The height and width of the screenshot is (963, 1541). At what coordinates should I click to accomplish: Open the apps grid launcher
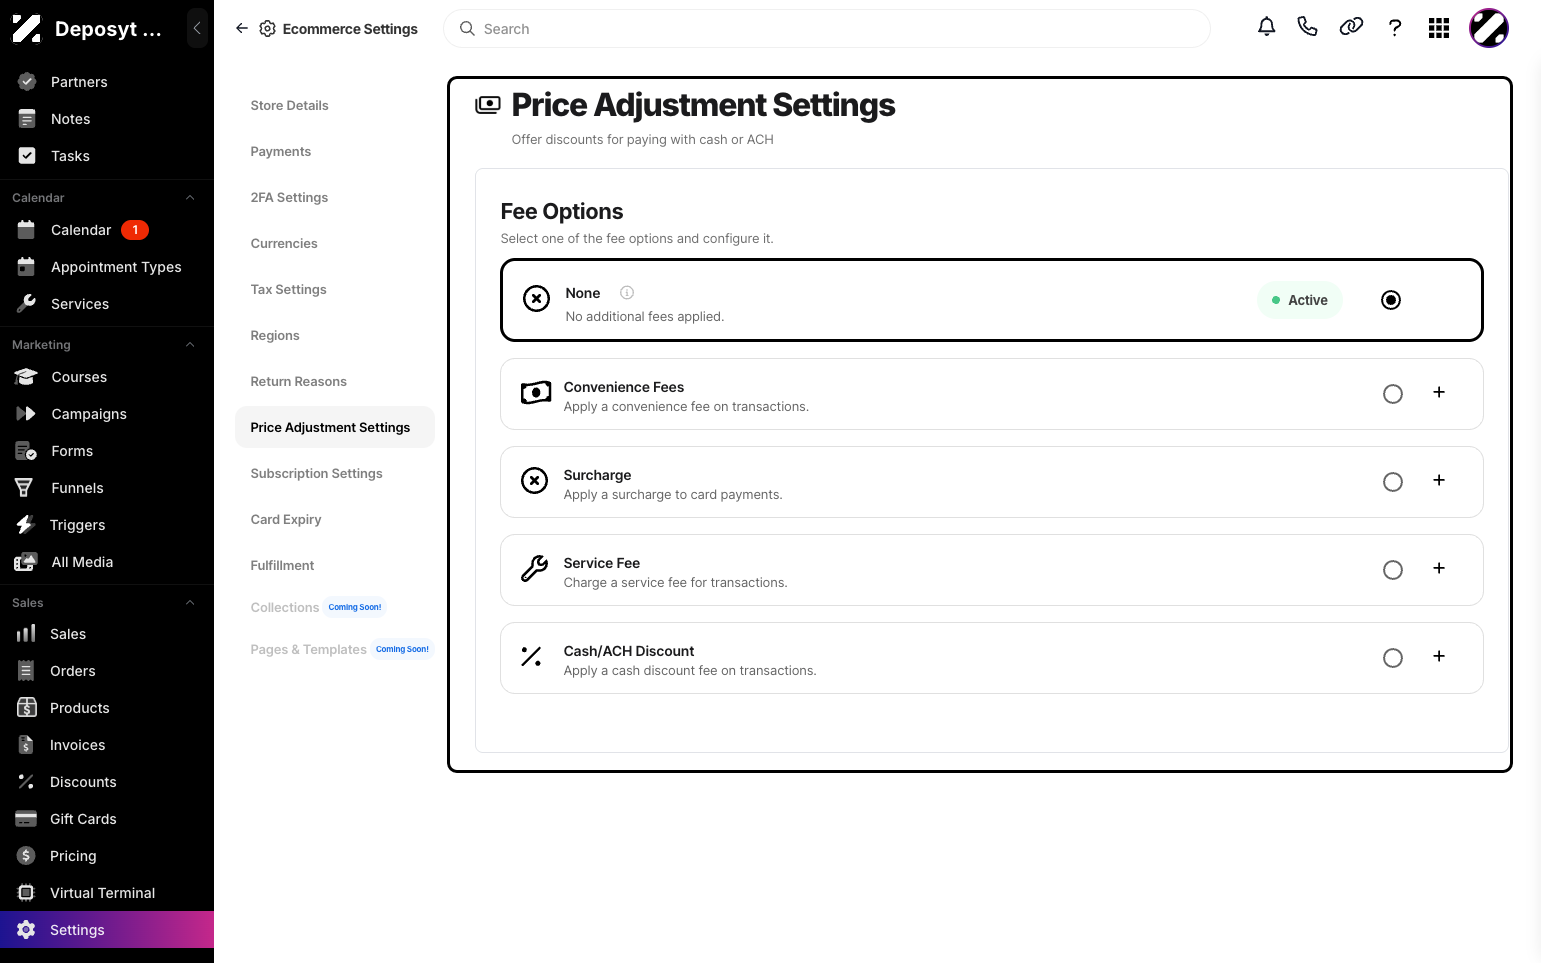pyautogui.click(x=1439, y=28)
